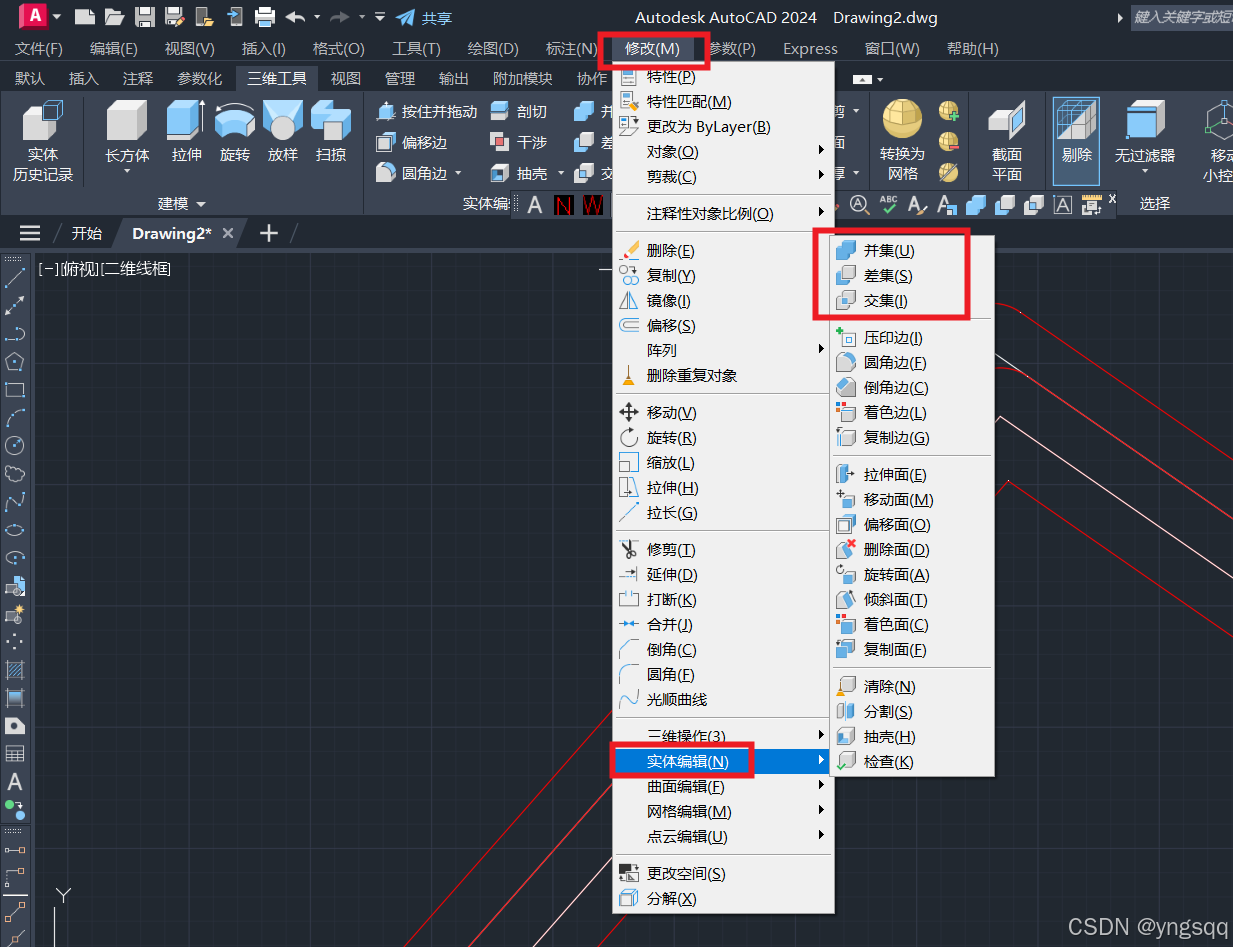
Task: Choose Erase (删除) in Modify menu
Action: 723,251
